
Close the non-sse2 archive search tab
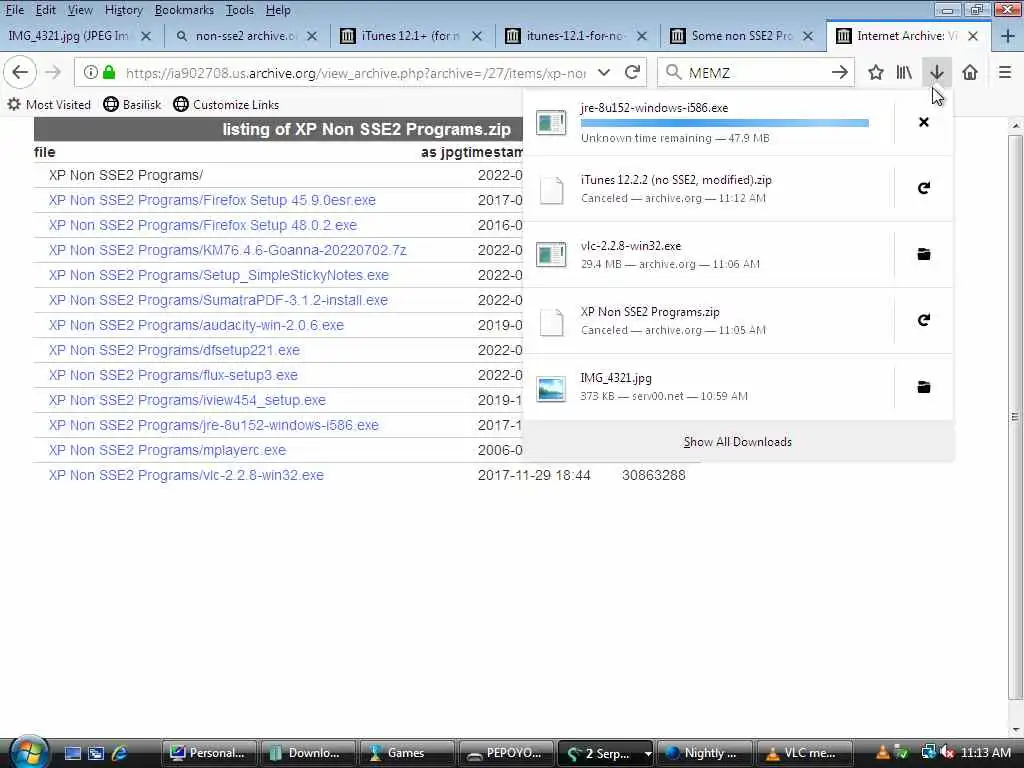tap(312, 36)
